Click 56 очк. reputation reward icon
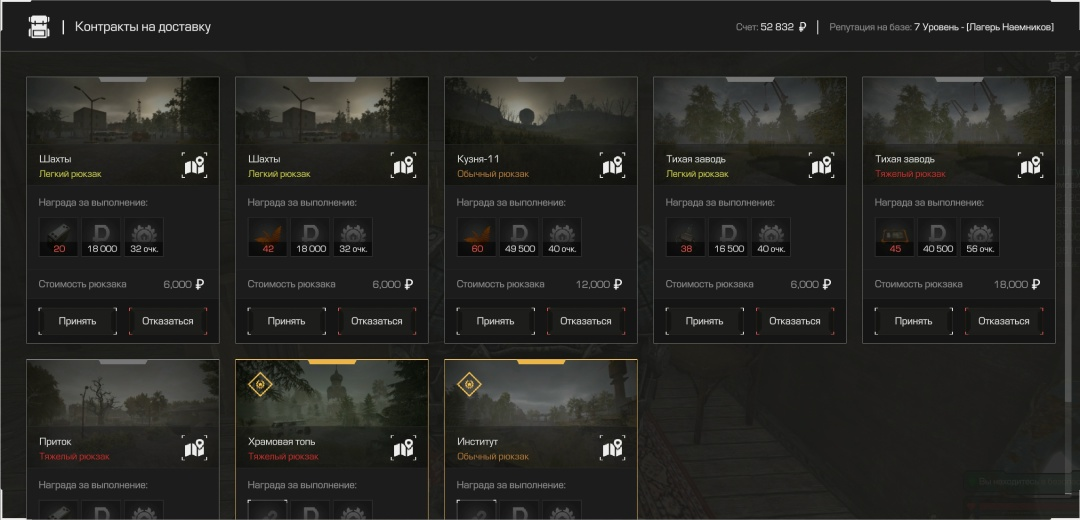Screen dimensions: 1080x520 980,238
